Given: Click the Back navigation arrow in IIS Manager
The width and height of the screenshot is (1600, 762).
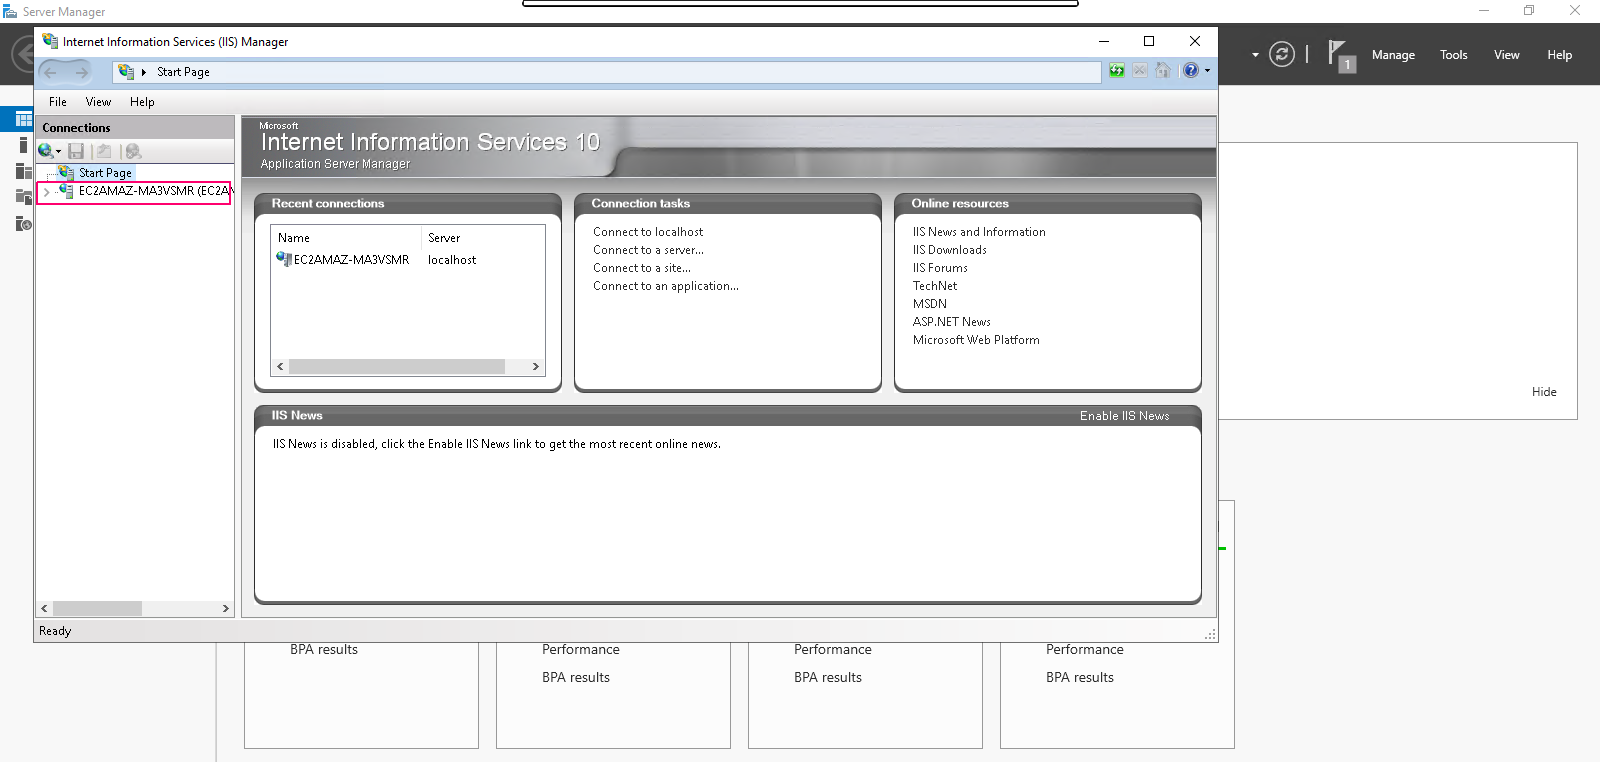Looking at the screenshot, I should click(x=51, y=72).
